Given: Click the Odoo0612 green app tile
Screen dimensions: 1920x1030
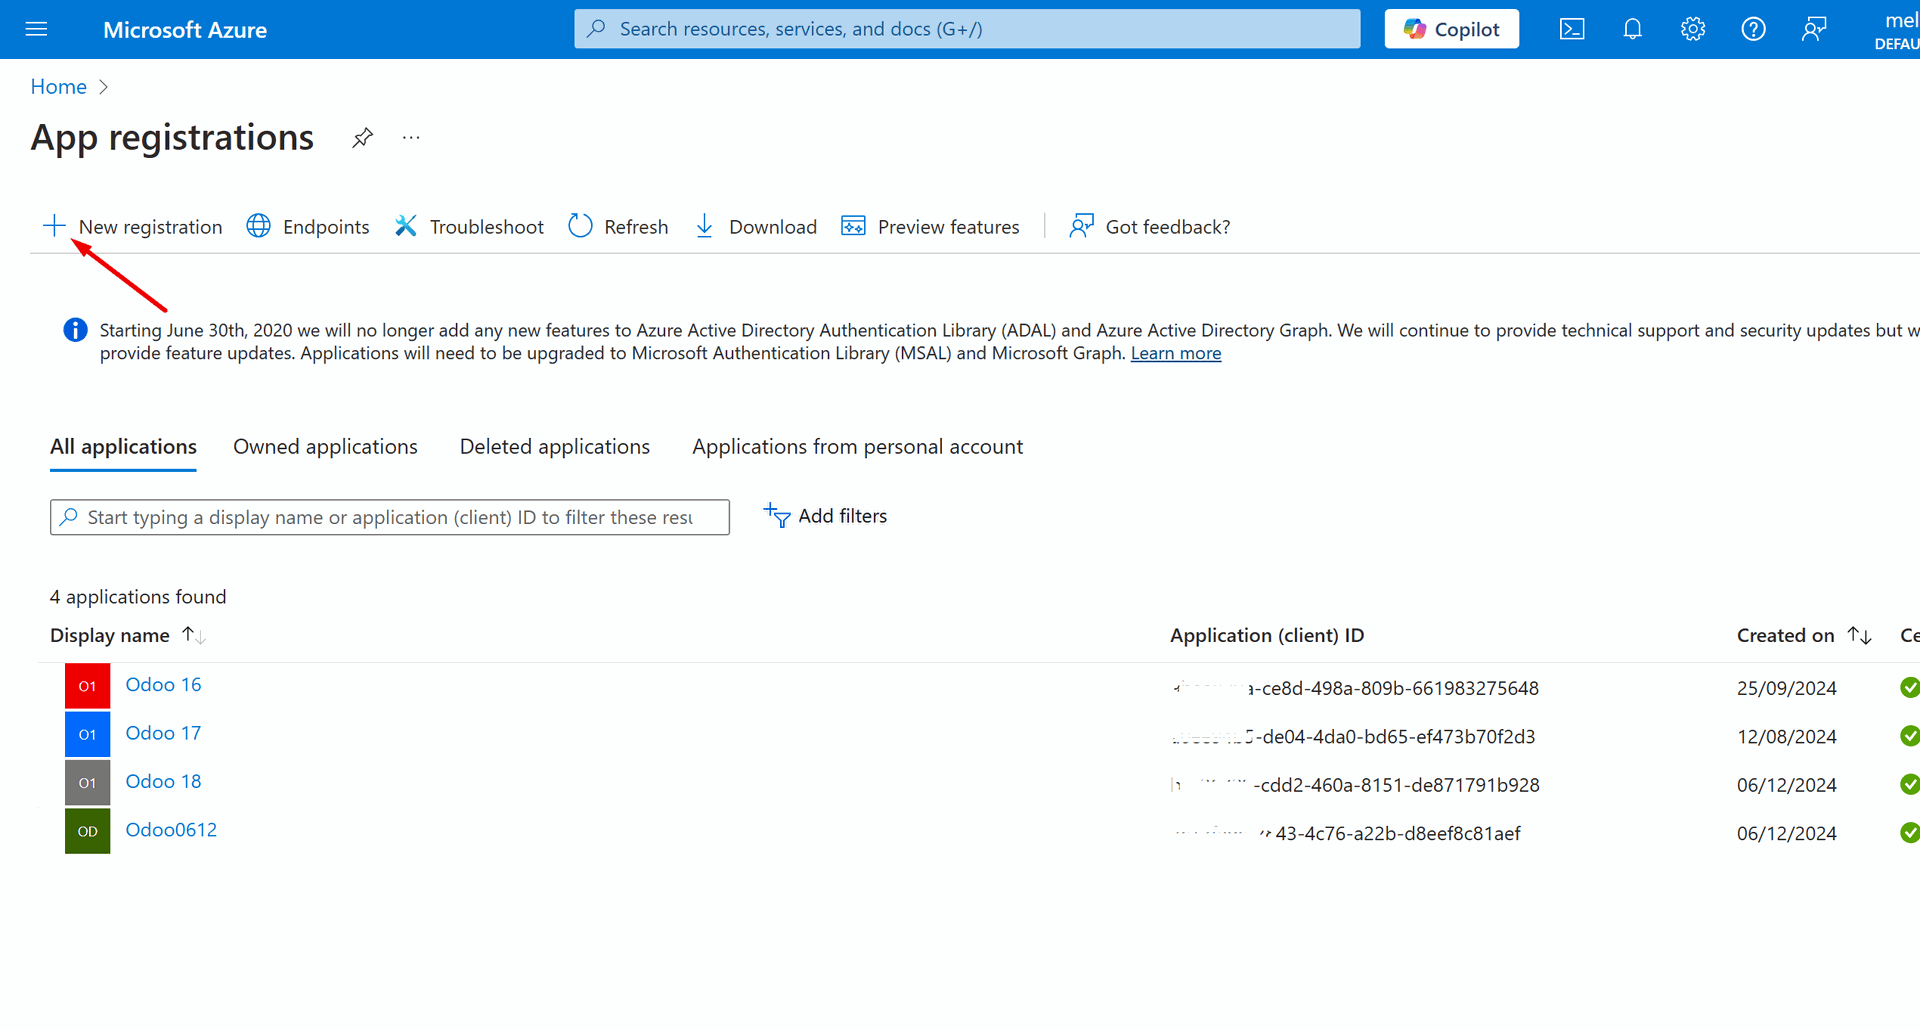Looking at the screenshot, I should coord(88,831).
